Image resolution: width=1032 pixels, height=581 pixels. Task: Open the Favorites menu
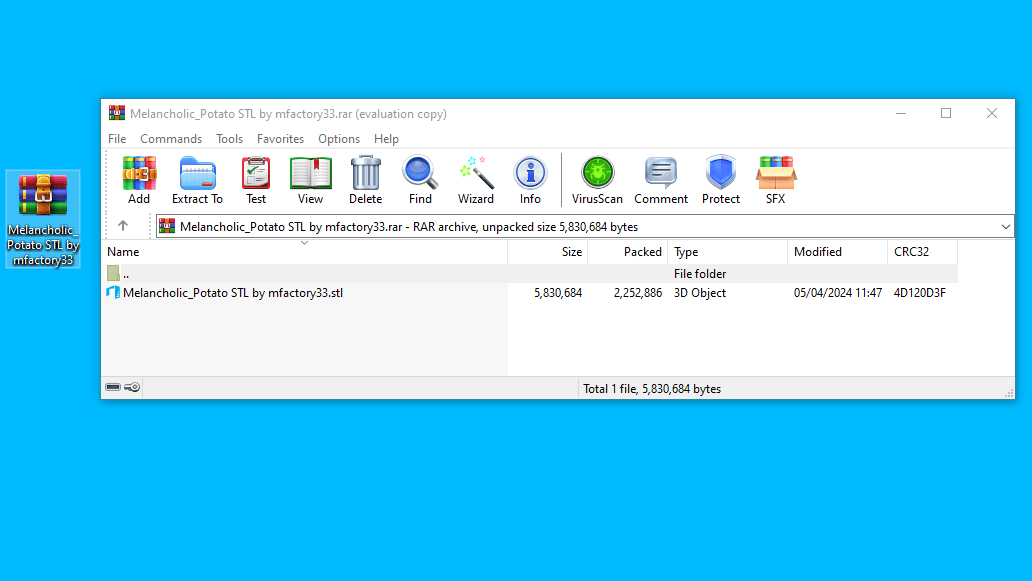[280, 139]
